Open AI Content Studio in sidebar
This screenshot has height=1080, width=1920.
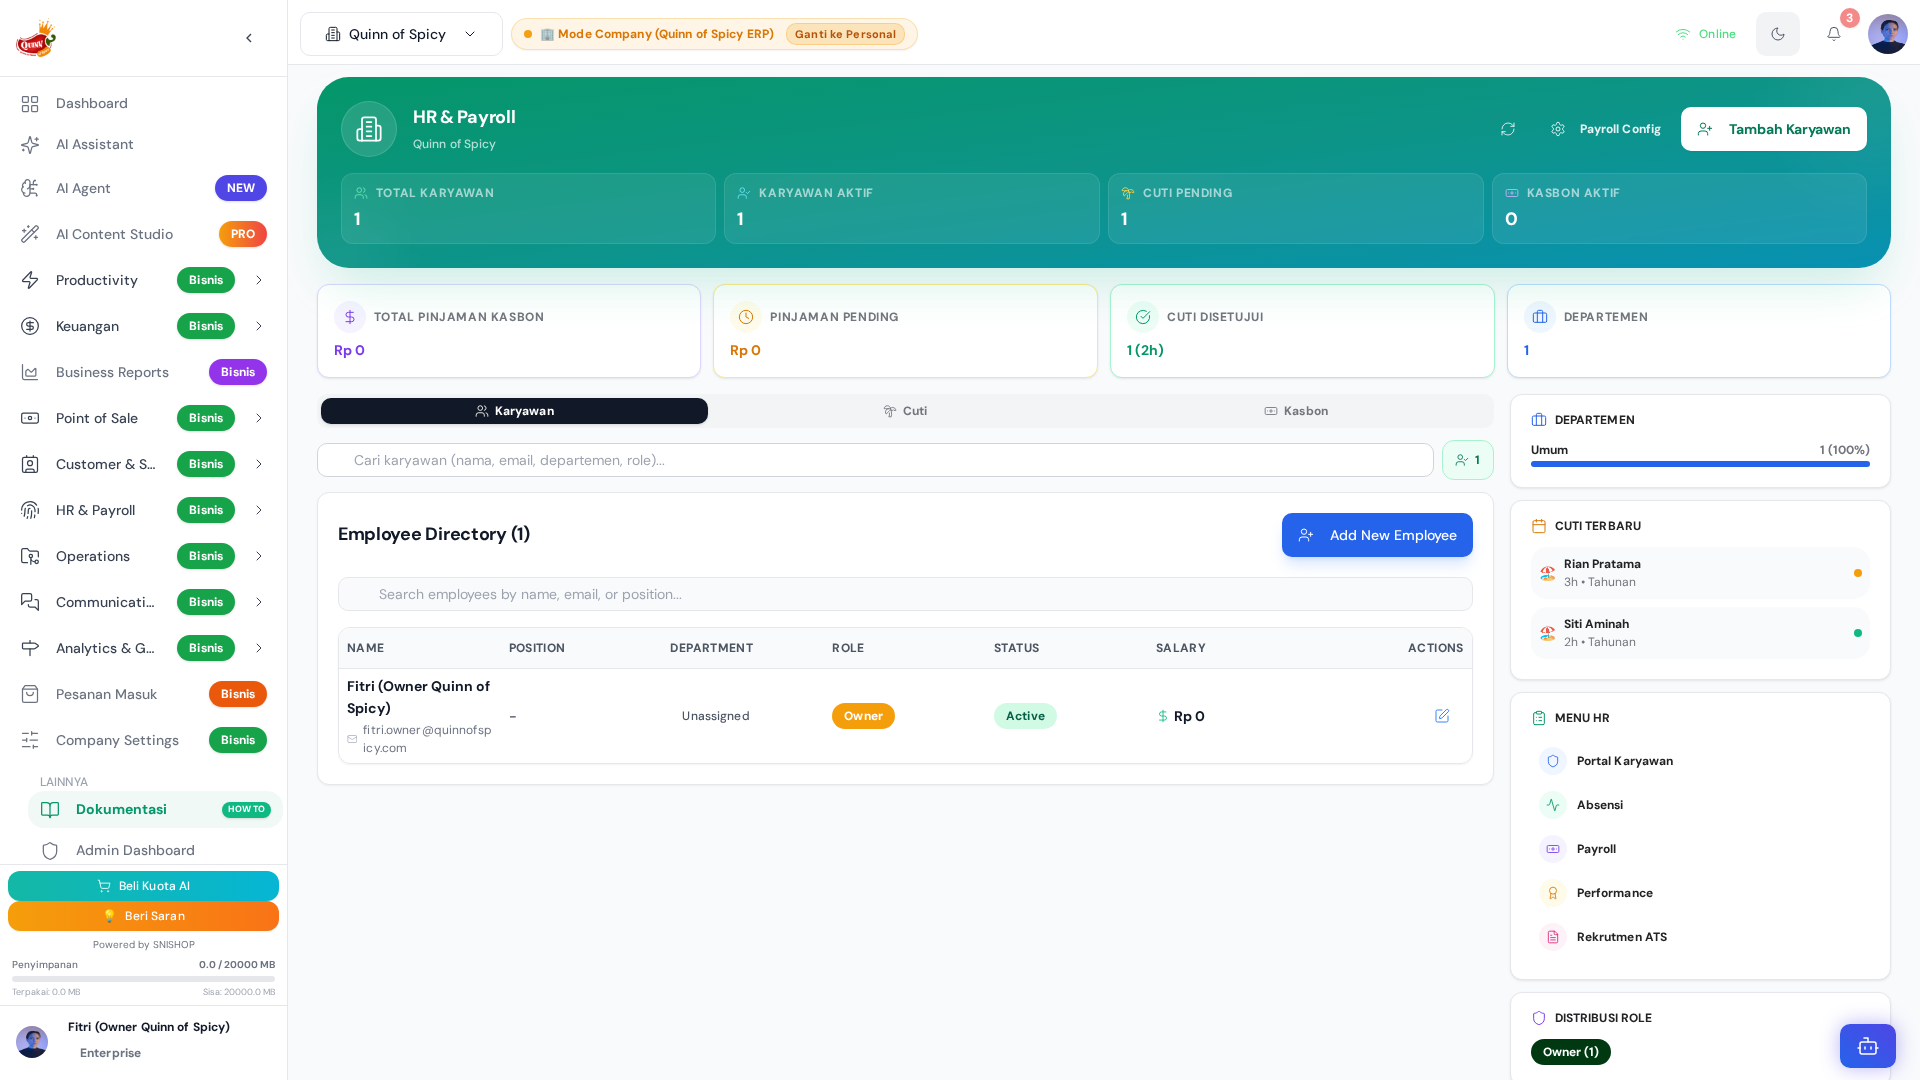pyautogui.click(x=144, y=234)
